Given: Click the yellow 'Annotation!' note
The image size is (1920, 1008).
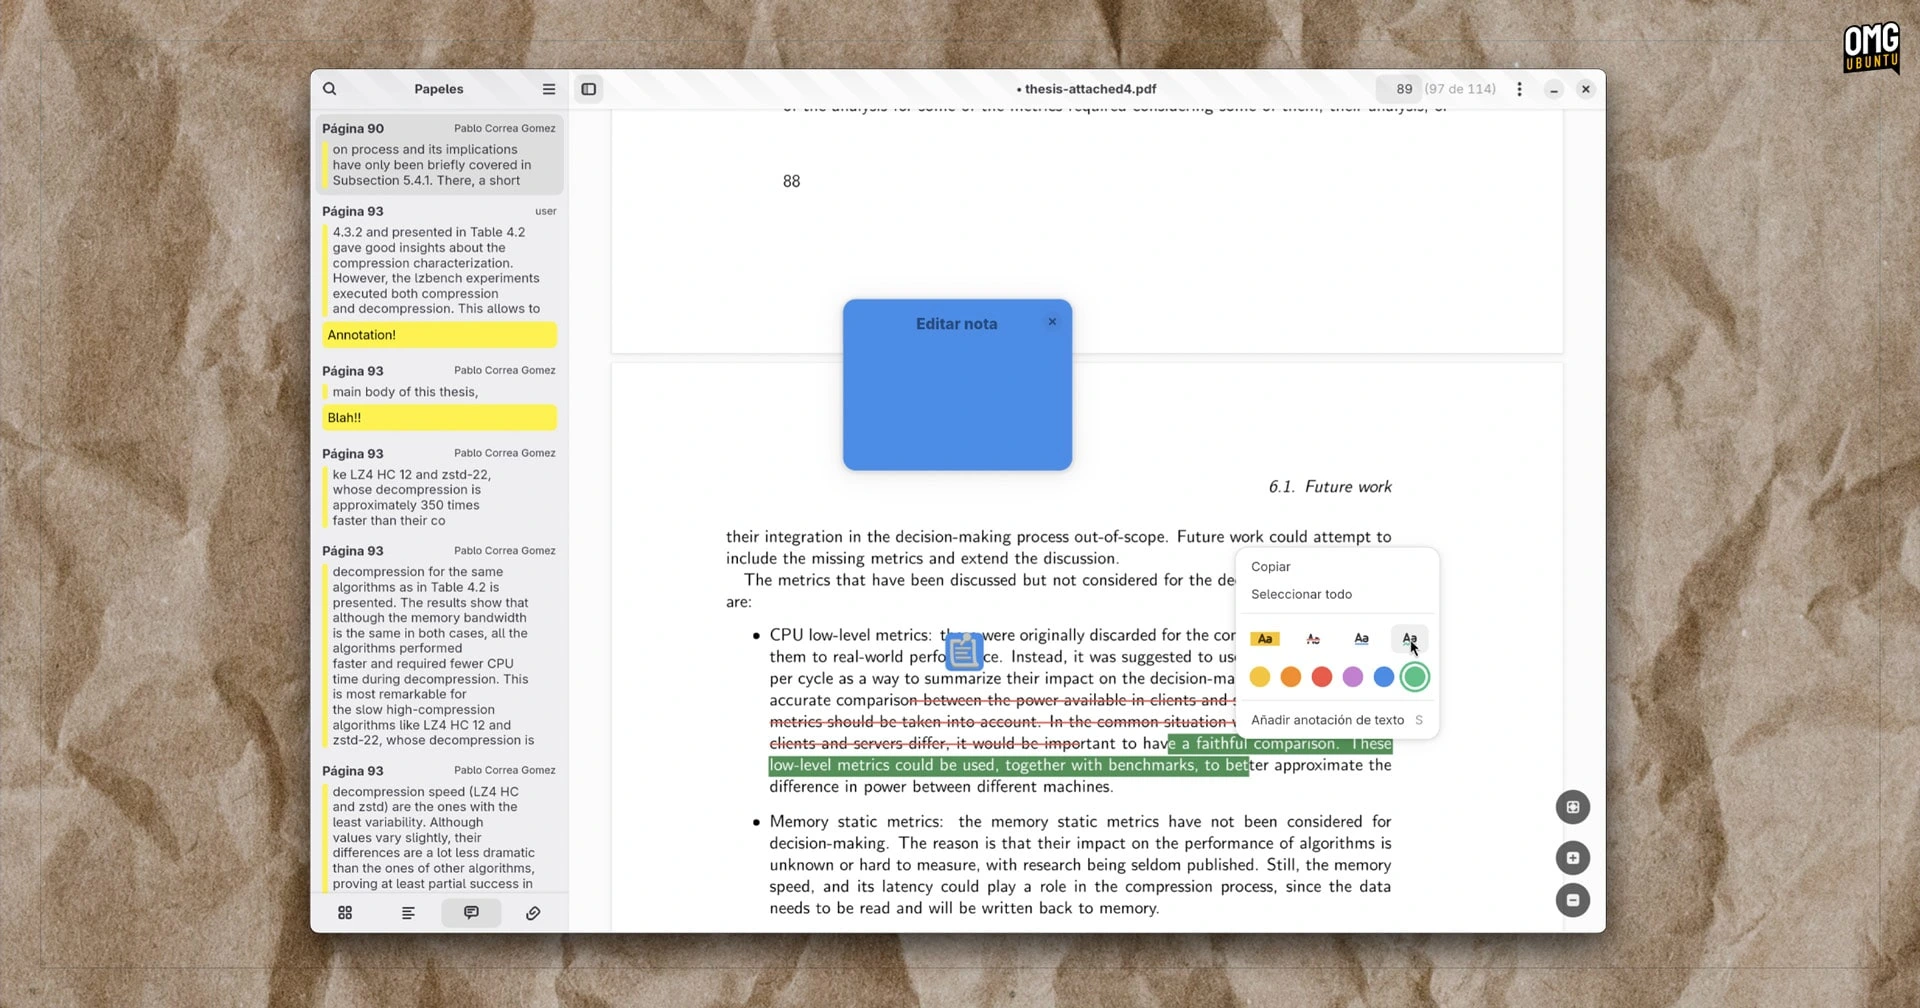Looking at the screenshot, I should click(x=439, y=335).
